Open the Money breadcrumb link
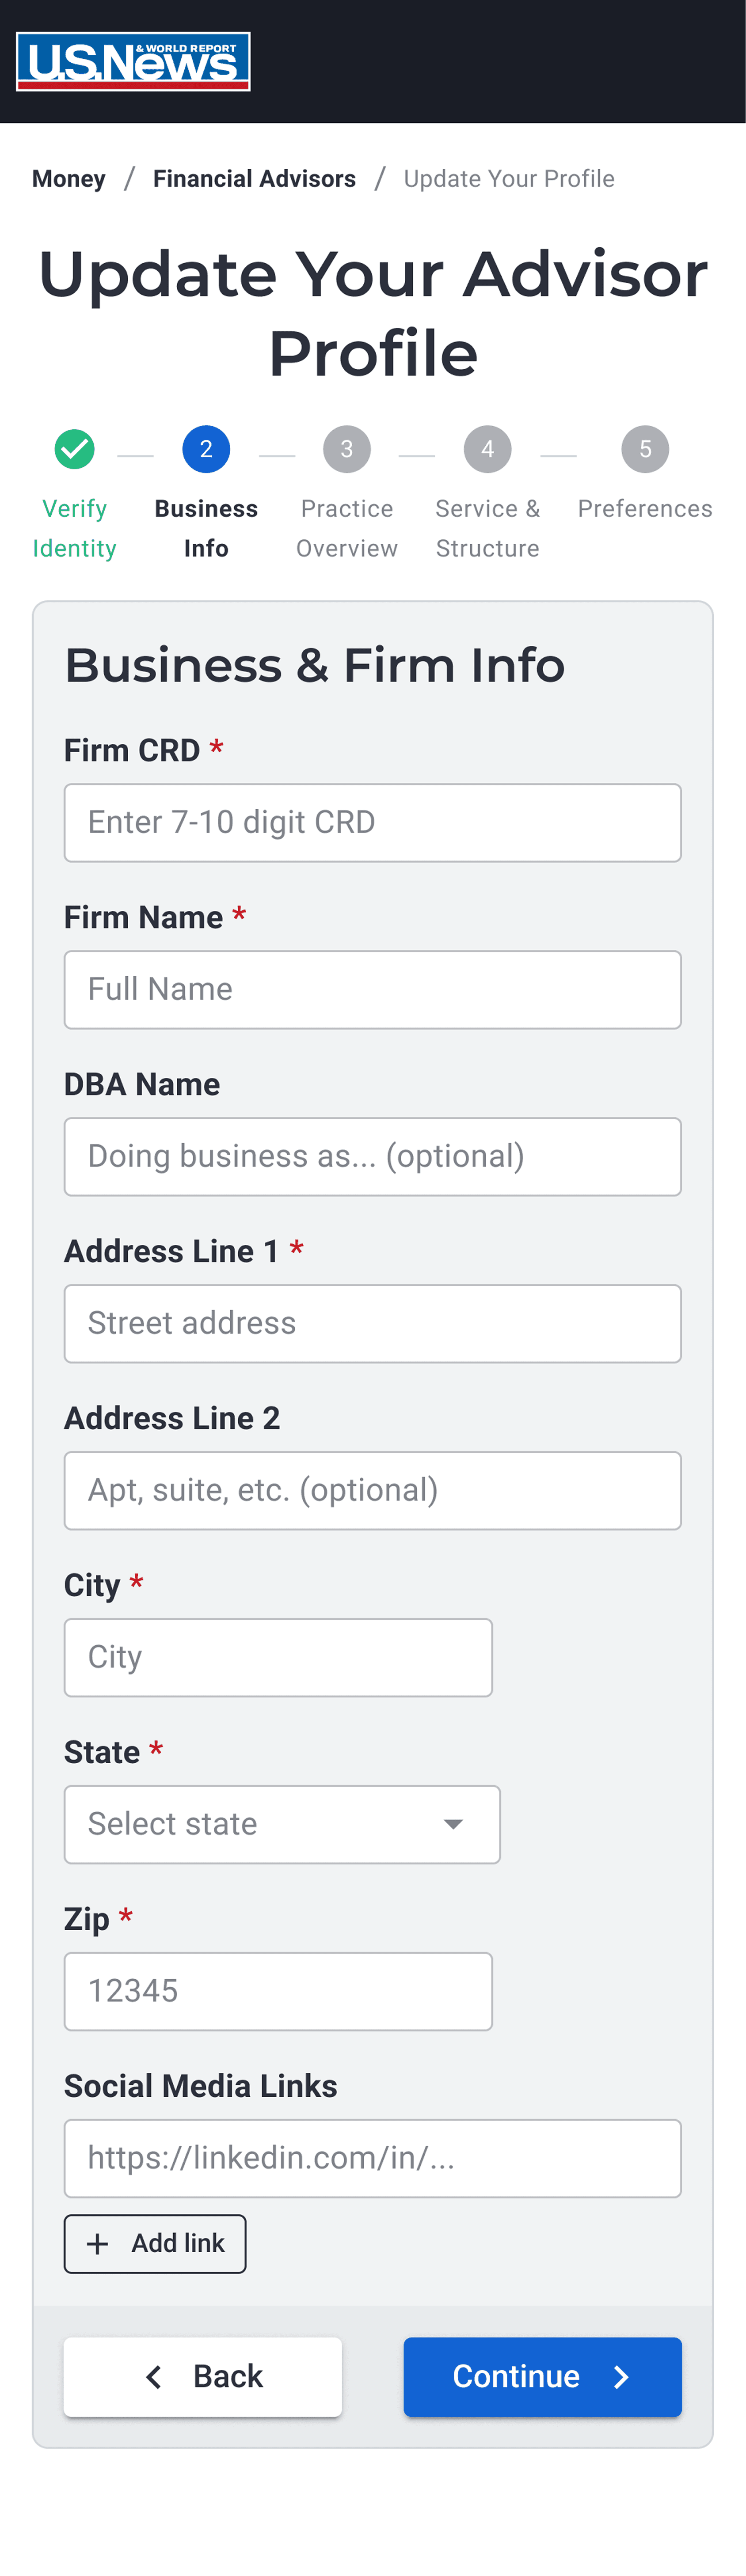Screen dimensions: 746x2576 point(68,179)
